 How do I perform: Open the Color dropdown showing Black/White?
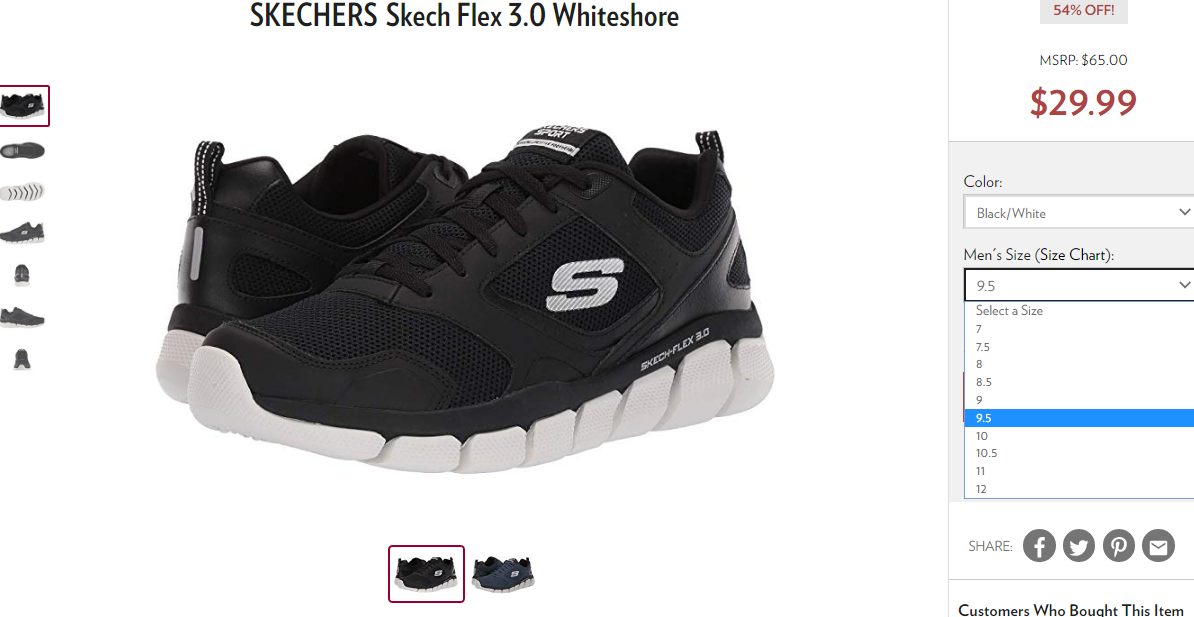point(1079,213)
